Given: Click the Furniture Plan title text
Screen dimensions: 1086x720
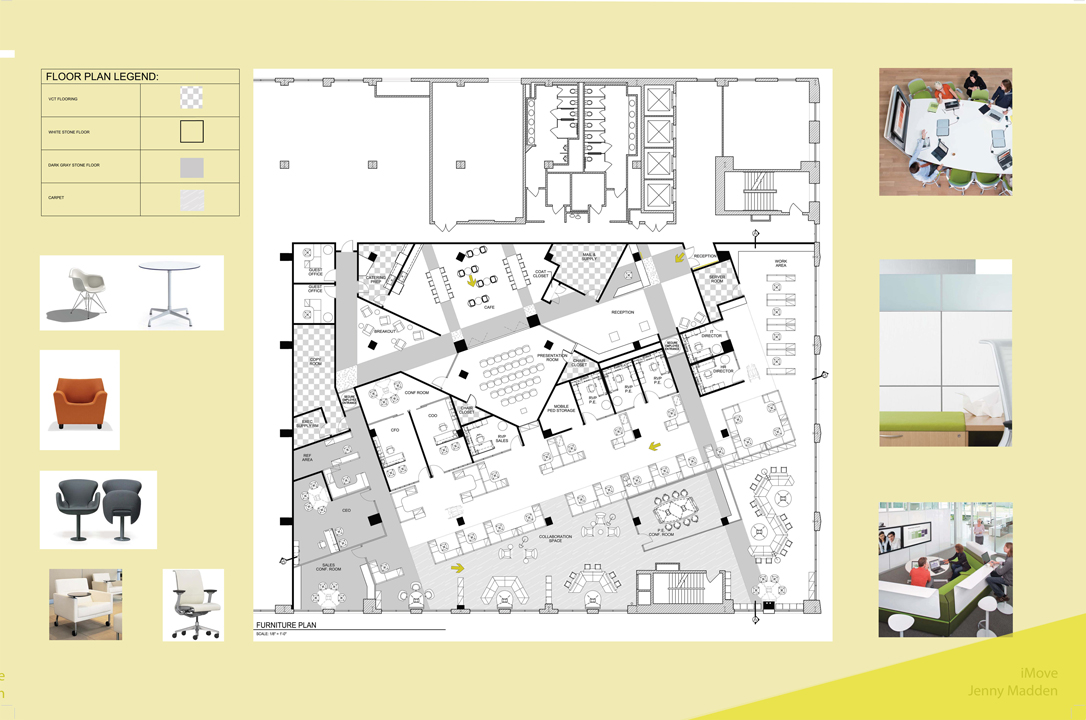Looking at the screenshot, I should 285,624.
